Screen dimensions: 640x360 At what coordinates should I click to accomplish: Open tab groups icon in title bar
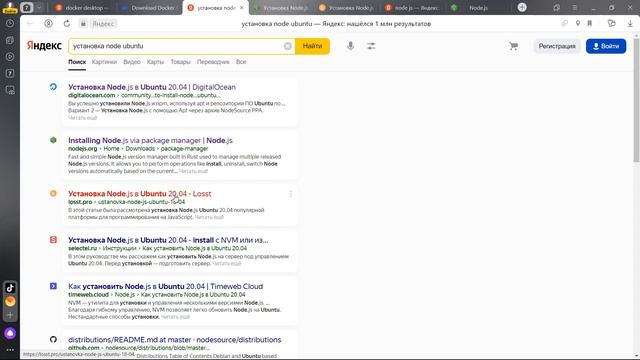[557, 8]
